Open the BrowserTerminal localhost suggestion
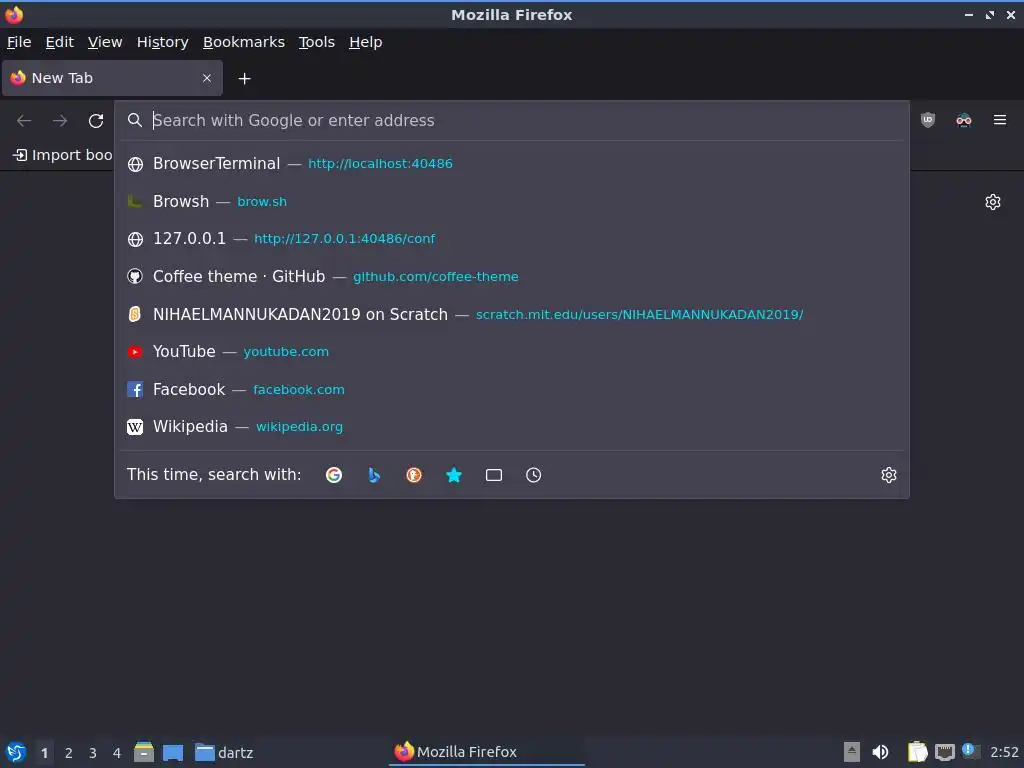The height and width of the screenshot is (768, 1024). [512, 164]
